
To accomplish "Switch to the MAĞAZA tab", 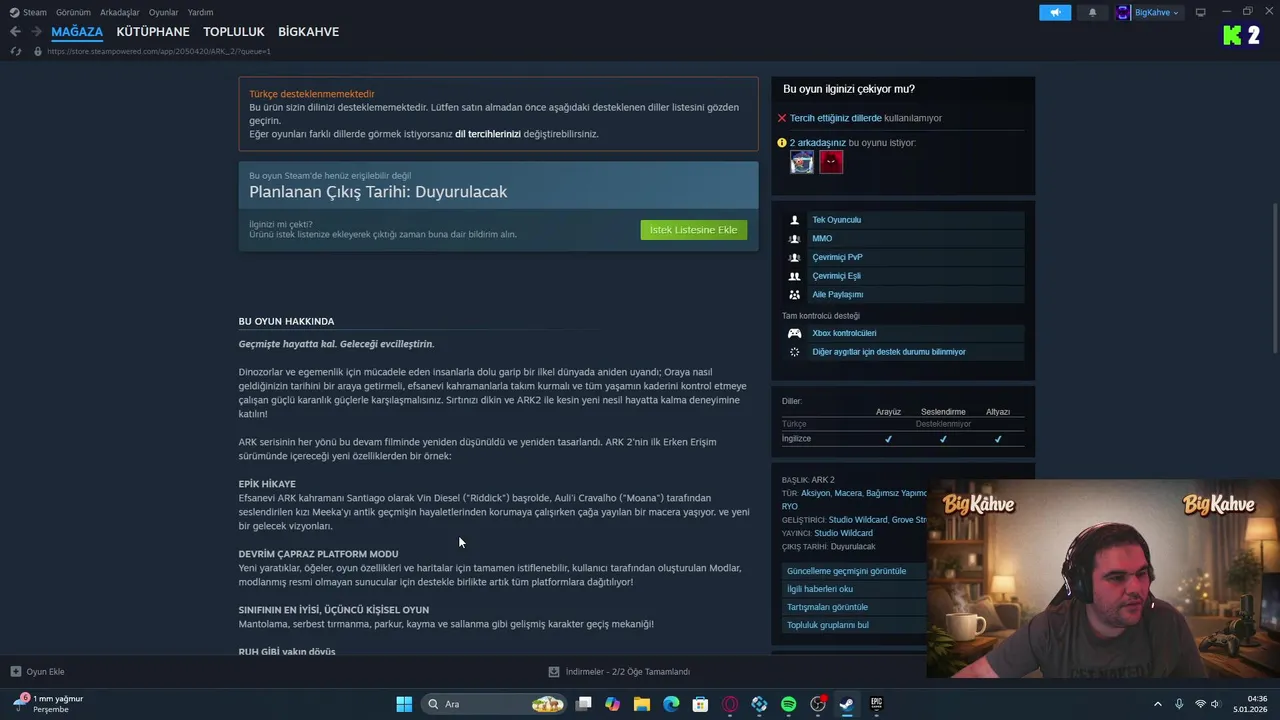I will [77, 32].
